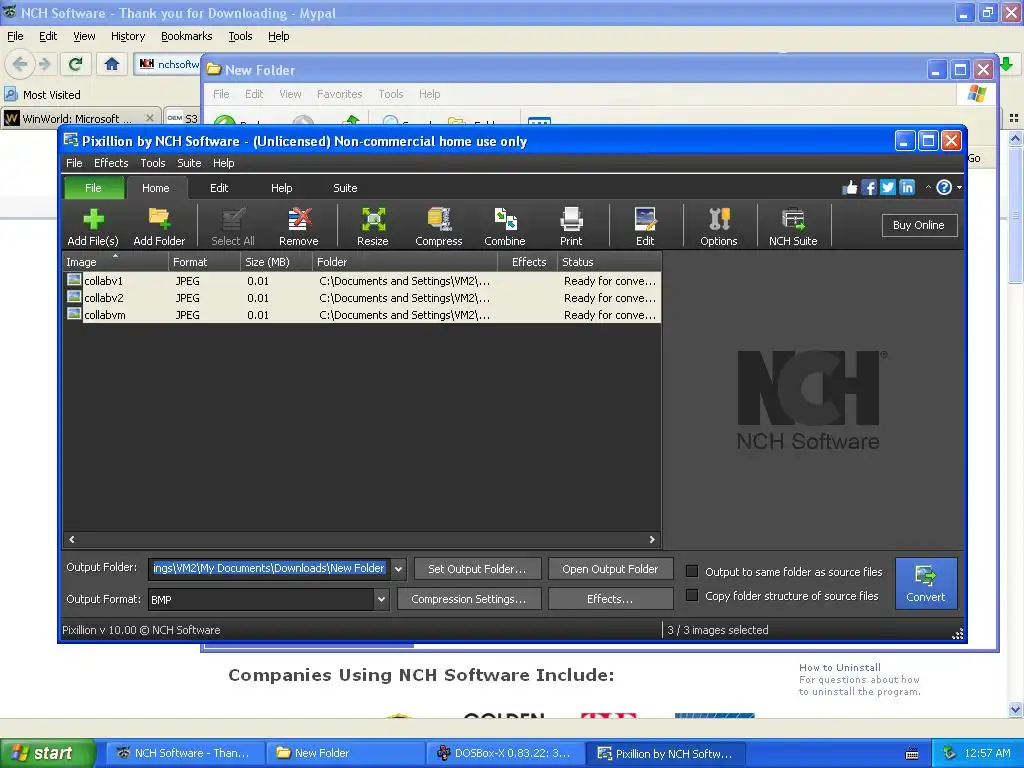Click the collabv1 image thumbnail icon
The height and width of the screenshot is (768, 1024).
point(74,280)
